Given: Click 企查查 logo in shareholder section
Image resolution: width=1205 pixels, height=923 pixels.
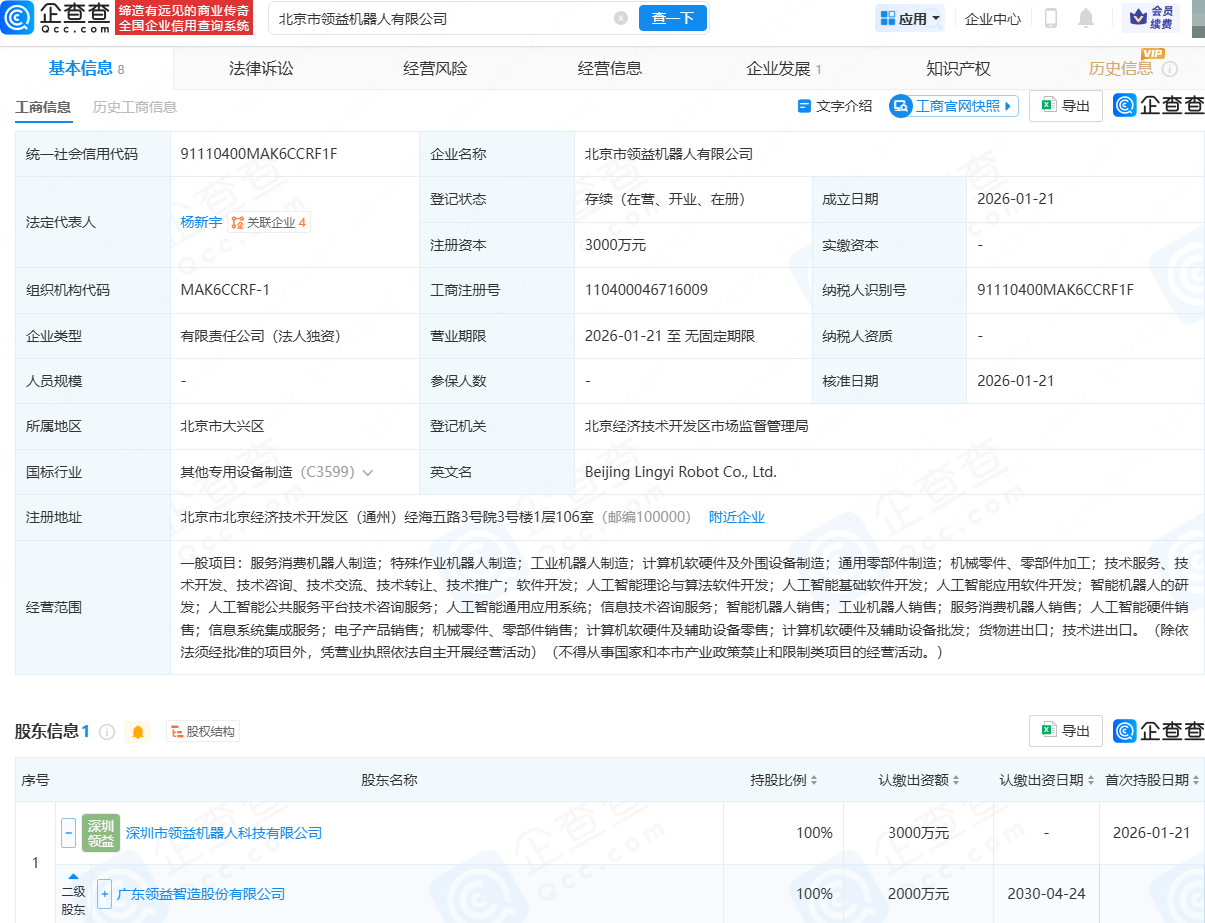Looking at the screenshot, I should click(1159, 731).
